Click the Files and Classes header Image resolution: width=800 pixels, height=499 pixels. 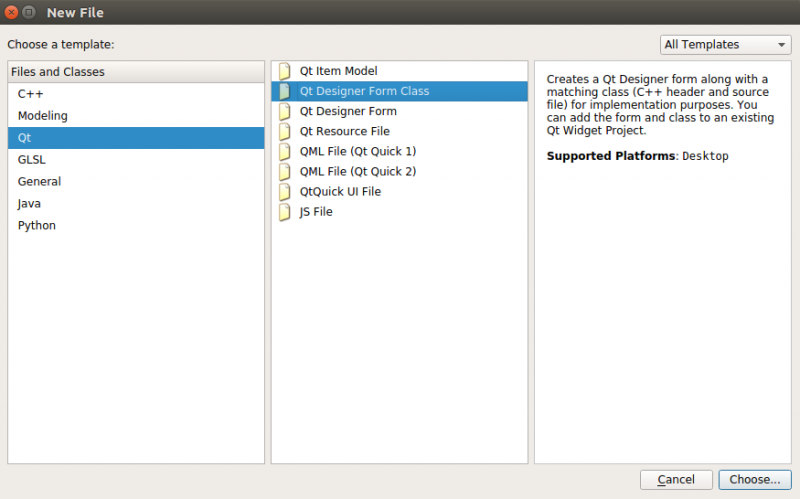(136, 72)
